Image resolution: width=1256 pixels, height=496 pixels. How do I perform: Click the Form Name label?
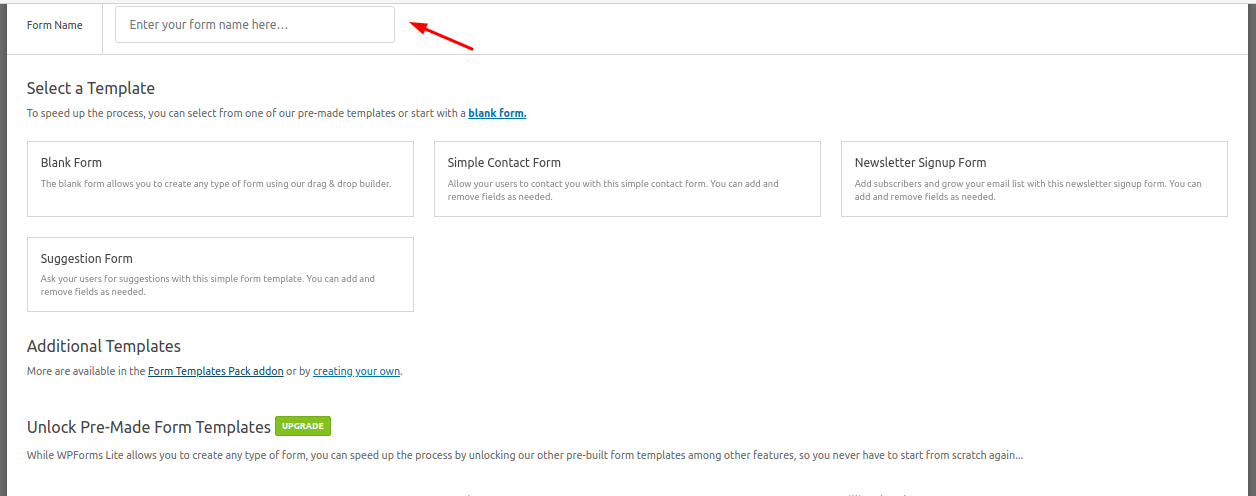point(55,25)
